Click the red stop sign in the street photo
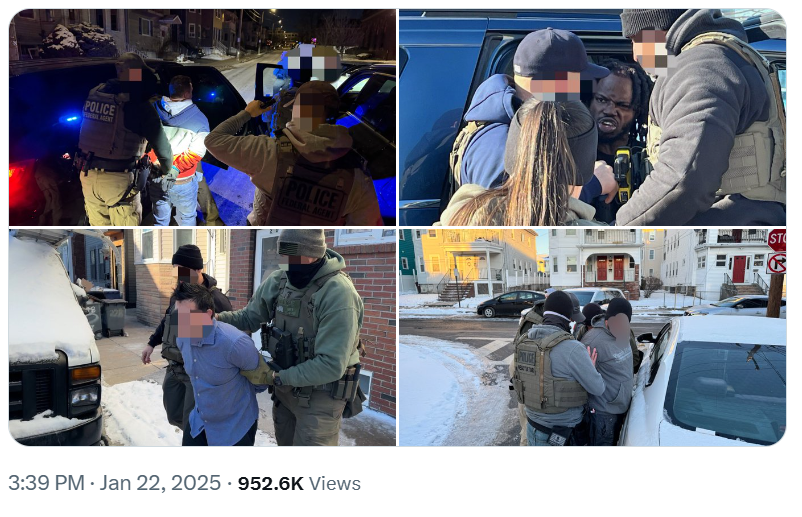The image size is (802, 517). point(777,239)
